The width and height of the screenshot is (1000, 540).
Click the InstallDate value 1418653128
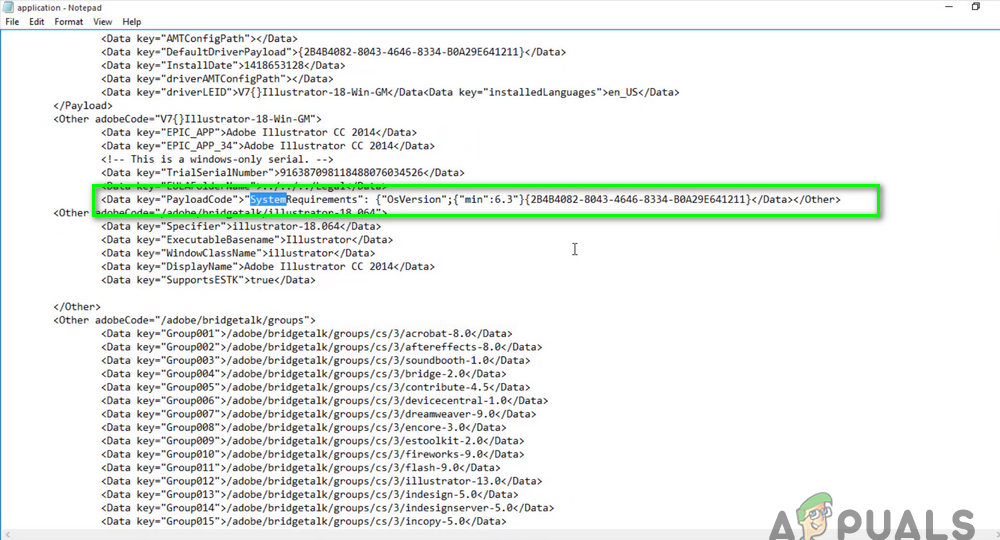[x=274, y=65]
